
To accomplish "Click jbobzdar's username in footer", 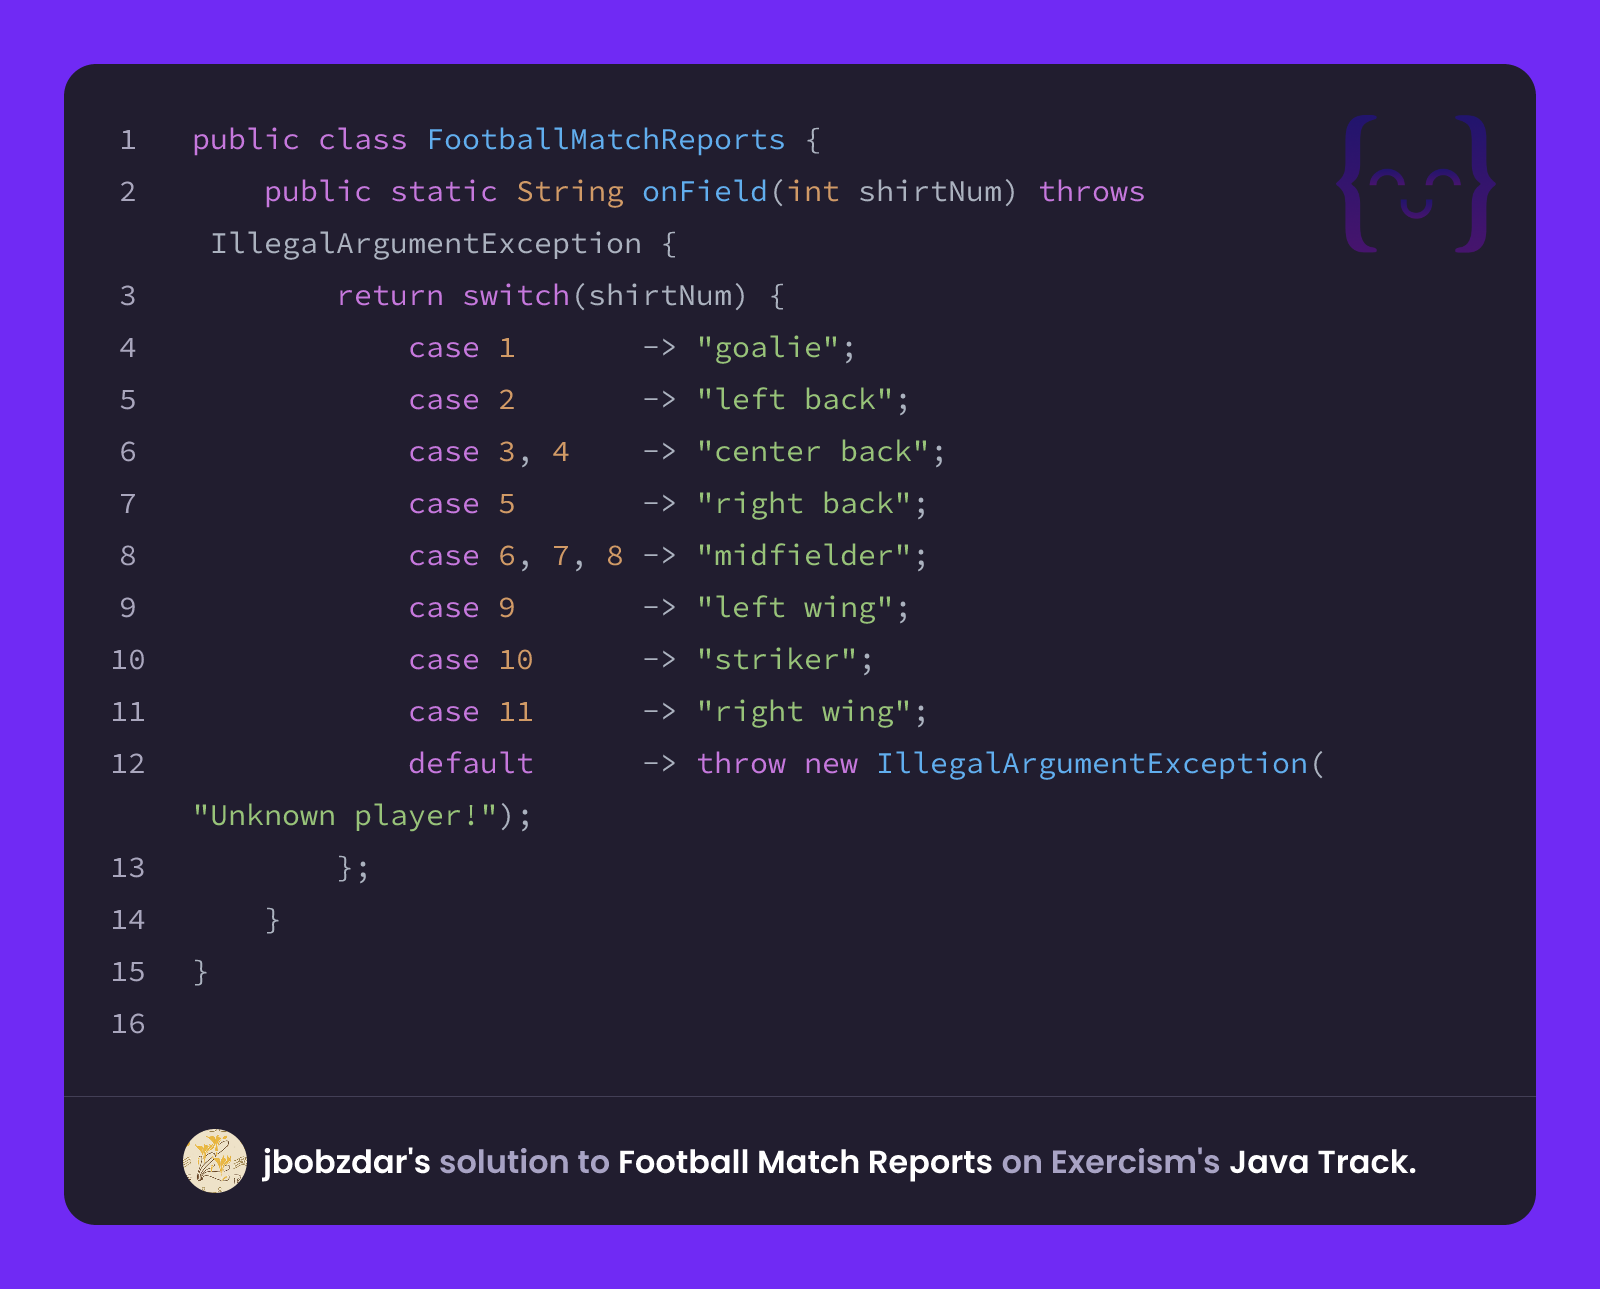I will point(346,1162).
